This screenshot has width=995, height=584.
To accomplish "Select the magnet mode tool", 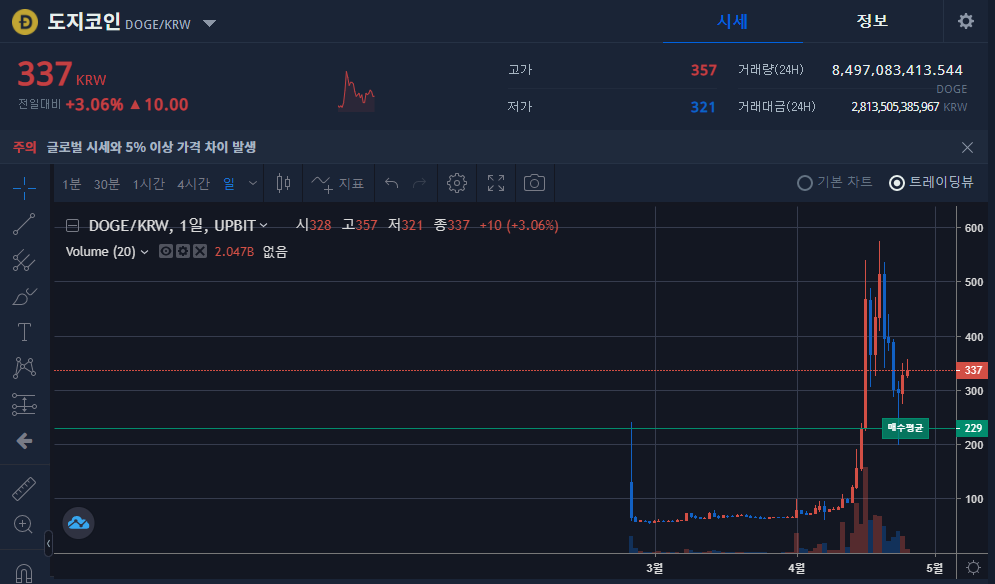I will 24,572.
